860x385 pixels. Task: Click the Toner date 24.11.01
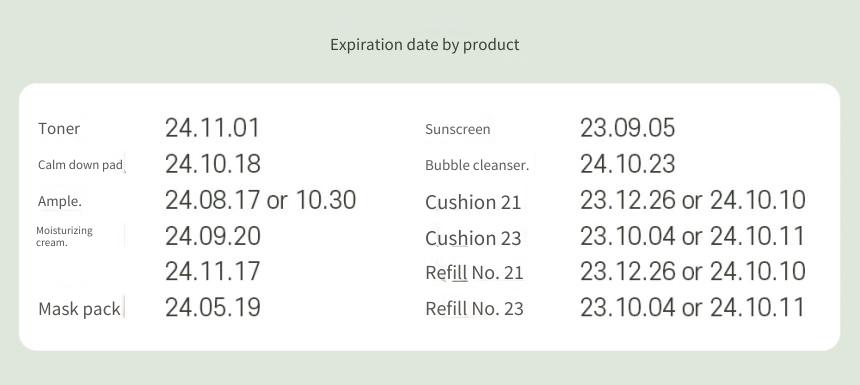point(212,128)
